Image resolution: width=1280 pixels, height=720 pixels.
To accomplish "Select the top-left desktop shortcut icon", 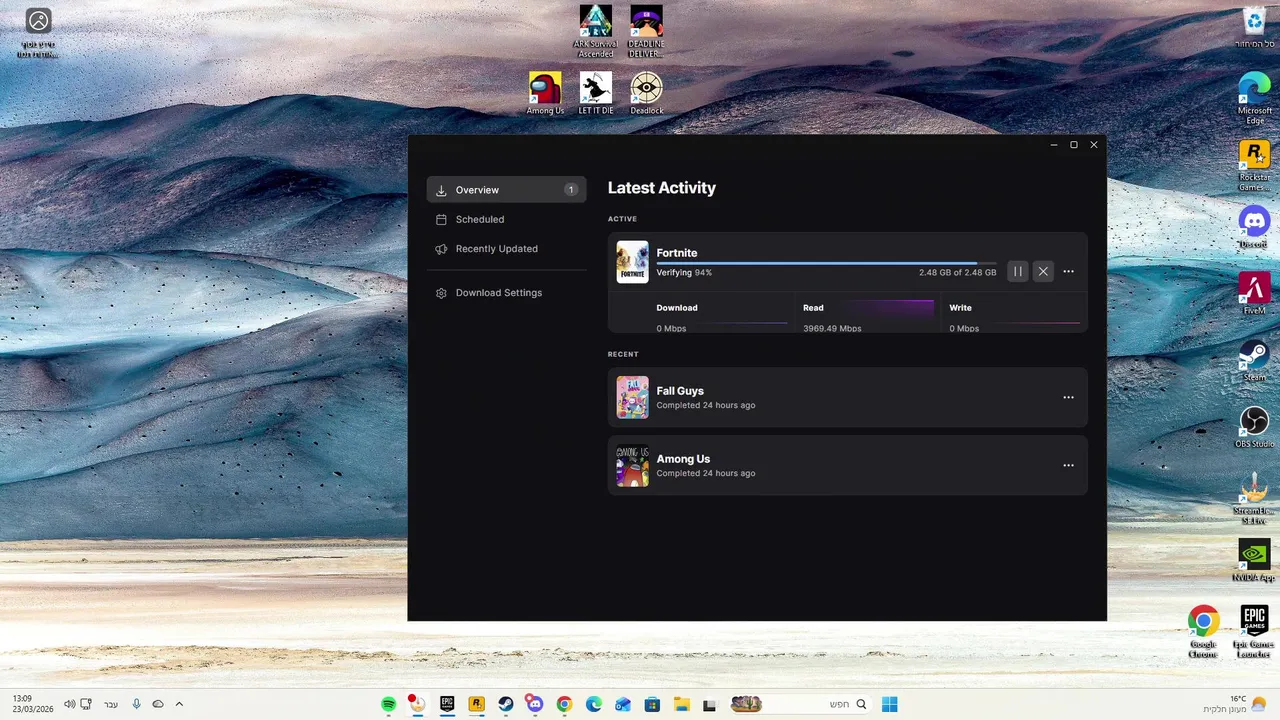I will click(38, 33).
